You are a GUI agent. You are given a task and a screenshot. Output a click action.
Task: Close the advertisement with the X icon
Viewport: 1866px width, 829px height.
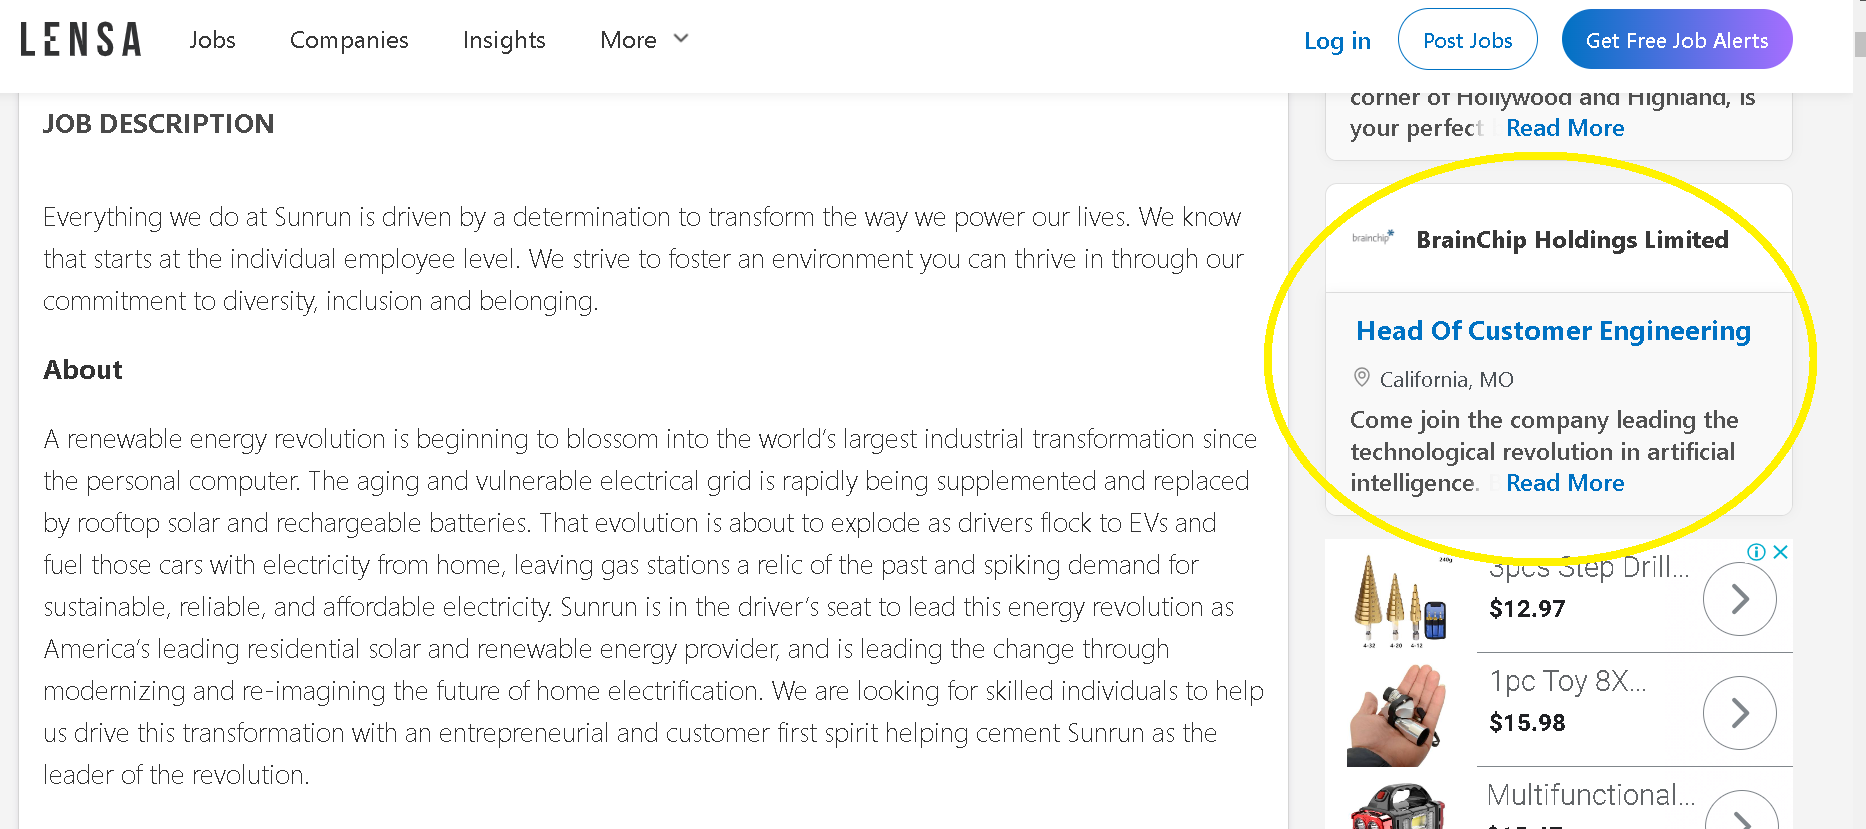(x=1780, y=552)
